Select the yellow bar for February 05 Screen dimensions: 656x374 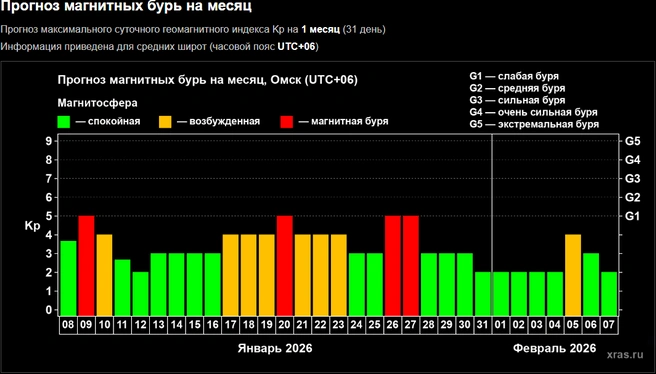[573, 275]
